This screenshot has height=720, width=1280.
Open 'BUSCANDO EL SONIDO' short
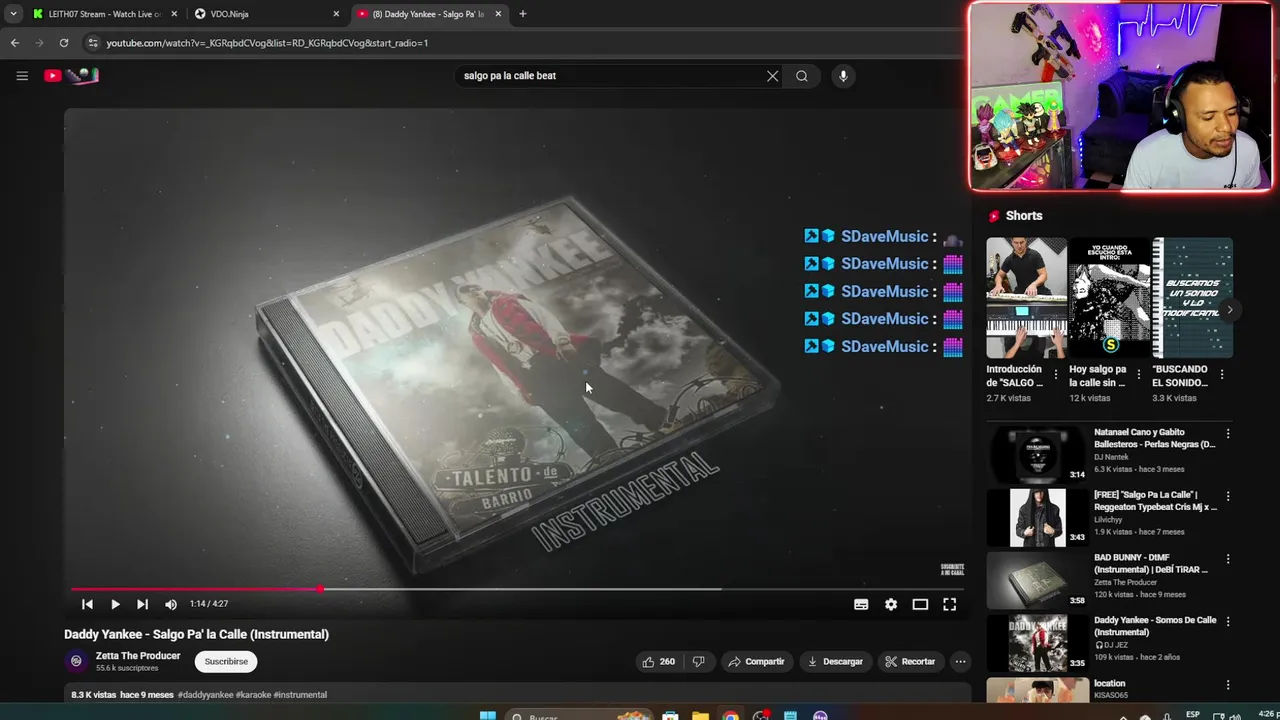click(x=1192, y=298)
